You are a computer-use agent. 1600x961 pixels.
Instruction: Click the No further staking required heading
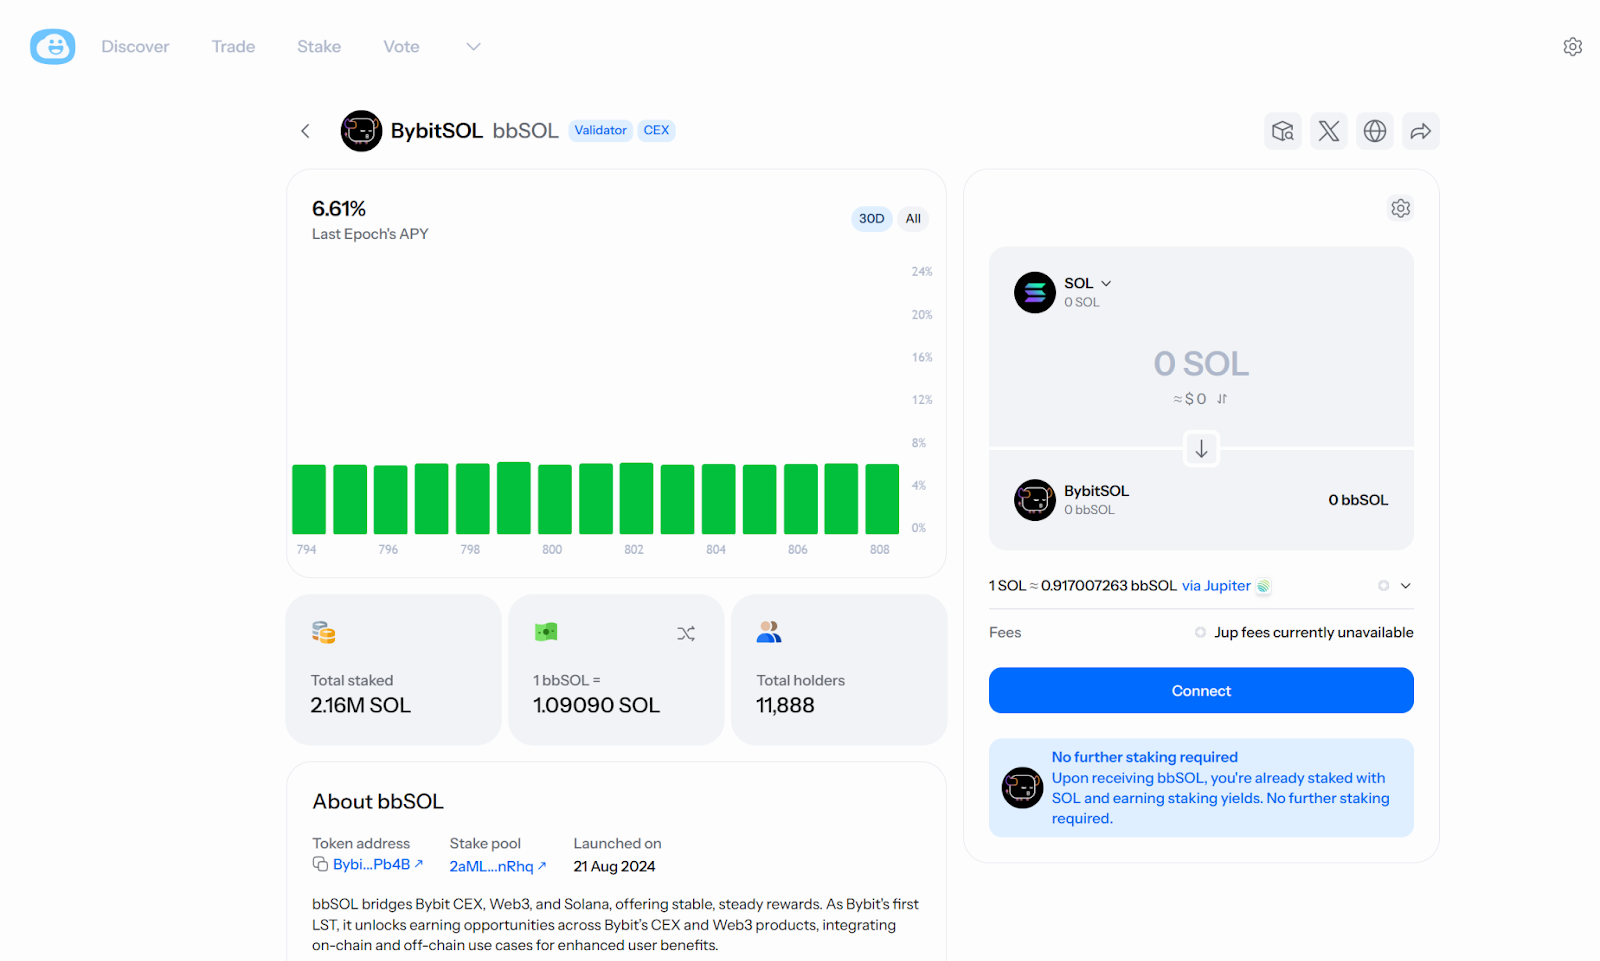click(1145, 757)
